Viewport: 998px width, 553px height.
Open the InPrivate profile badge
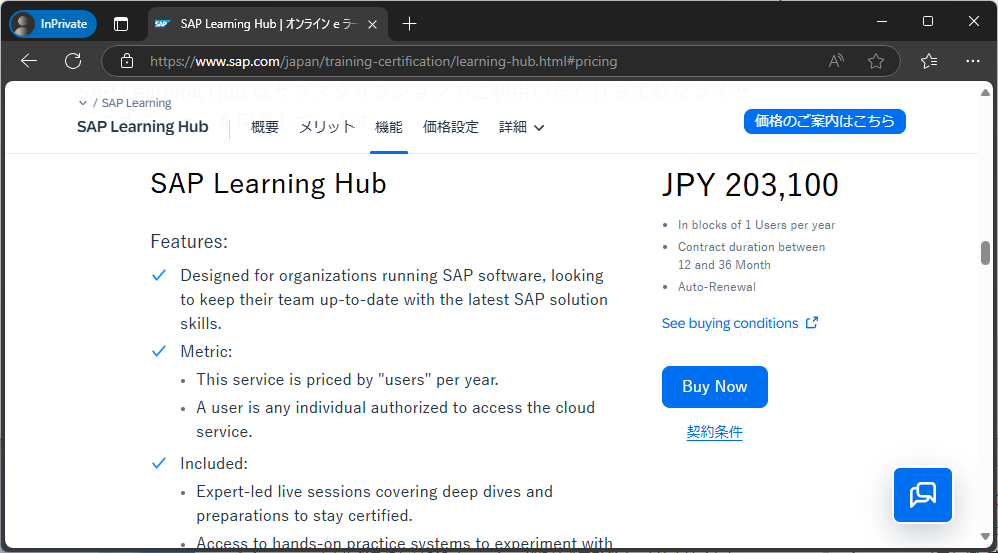click(53, 24)
